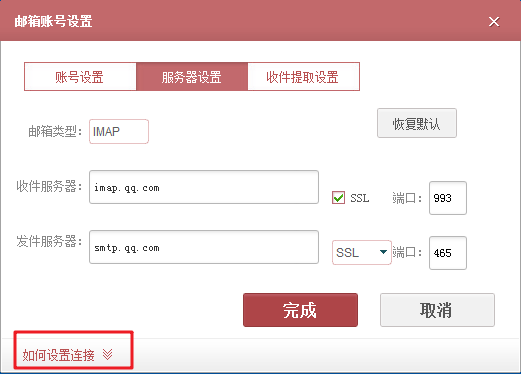521x374 pixels.
Task: Expand double-chevron next to 如何设置连接
Action: 107,355
